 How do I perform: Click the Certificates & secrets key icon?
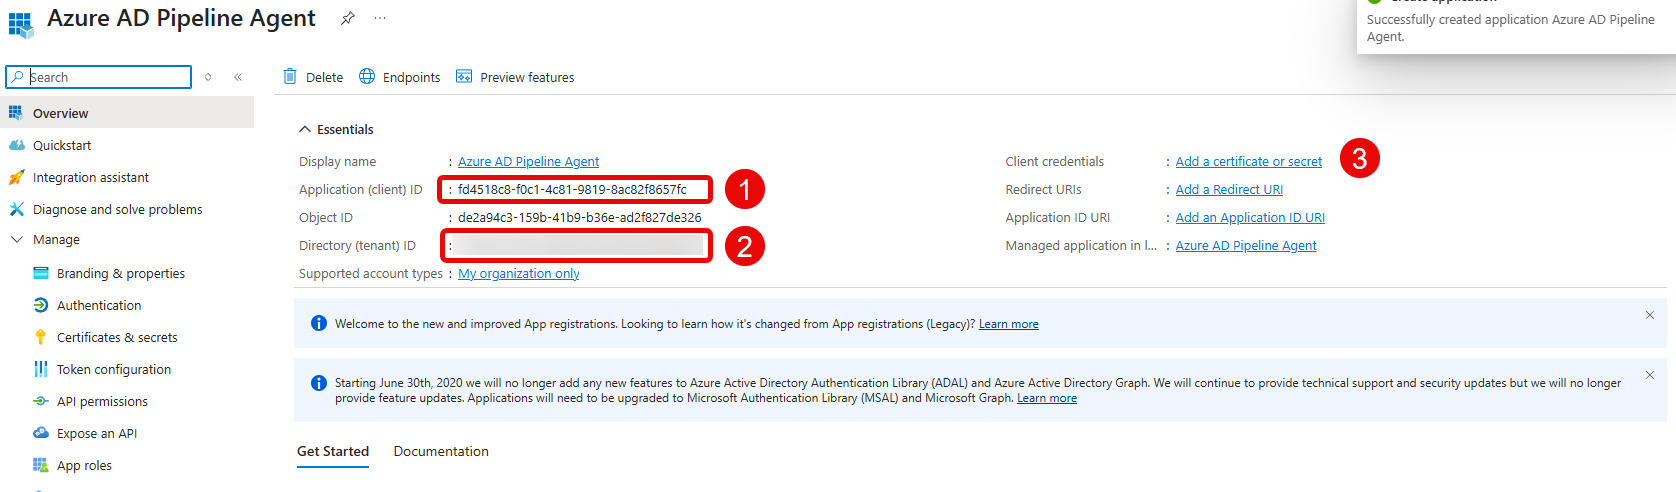(x=41, y=337)
